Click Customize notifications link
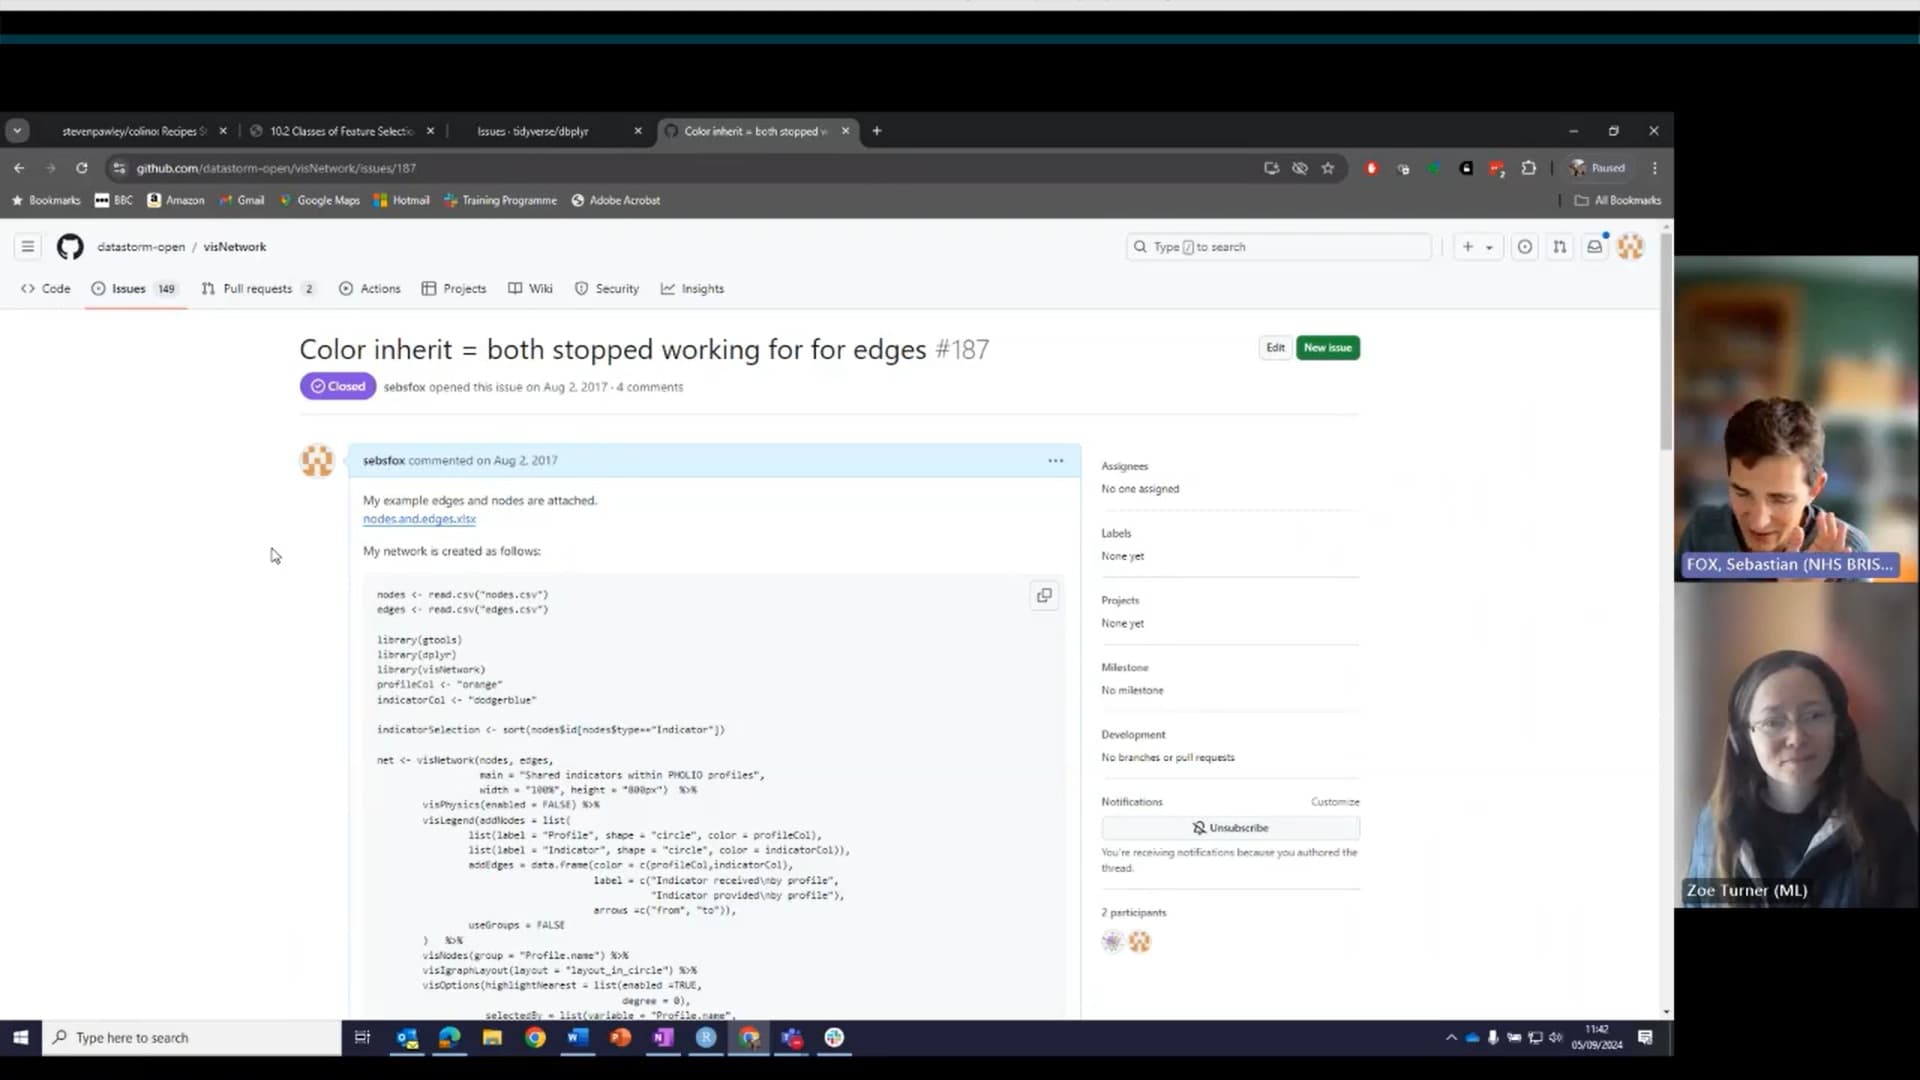The width and height of the screenshot is (1920, 1080). click(x=1335, y=802)
